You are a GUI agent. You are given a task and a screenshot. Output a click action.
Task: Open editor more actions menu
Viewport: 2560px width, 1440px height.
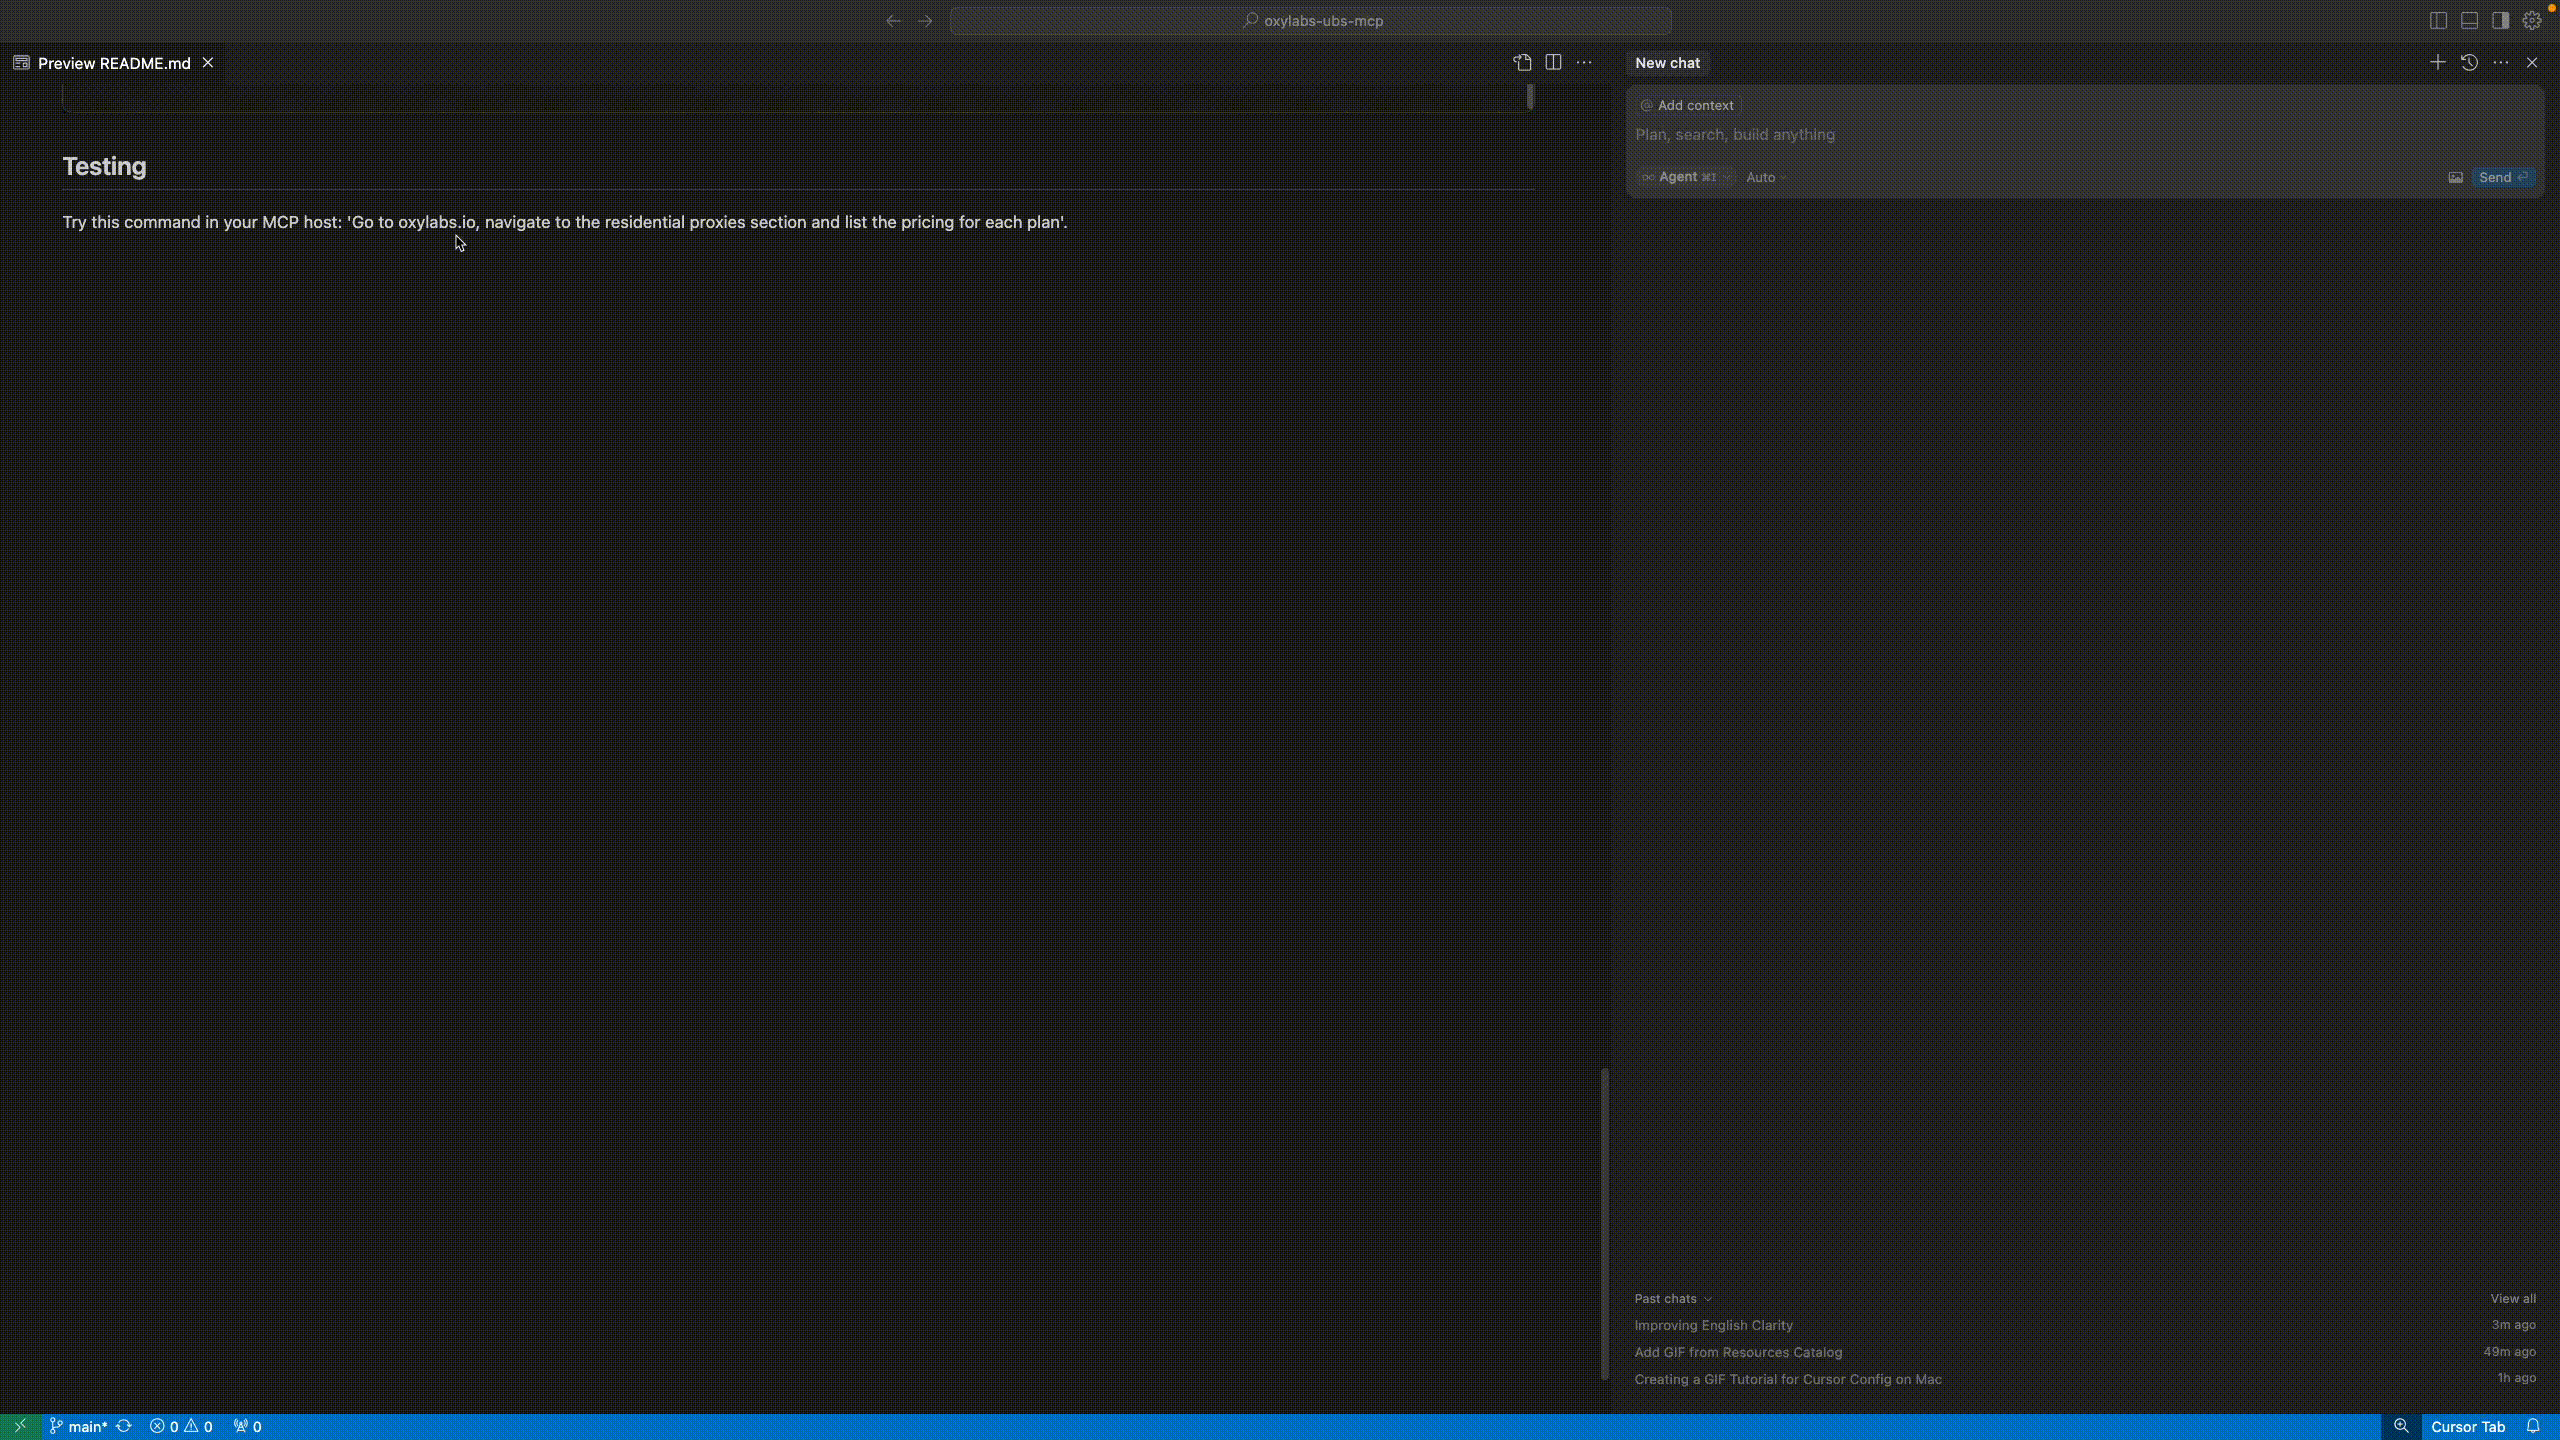[x=1584, y=62]
